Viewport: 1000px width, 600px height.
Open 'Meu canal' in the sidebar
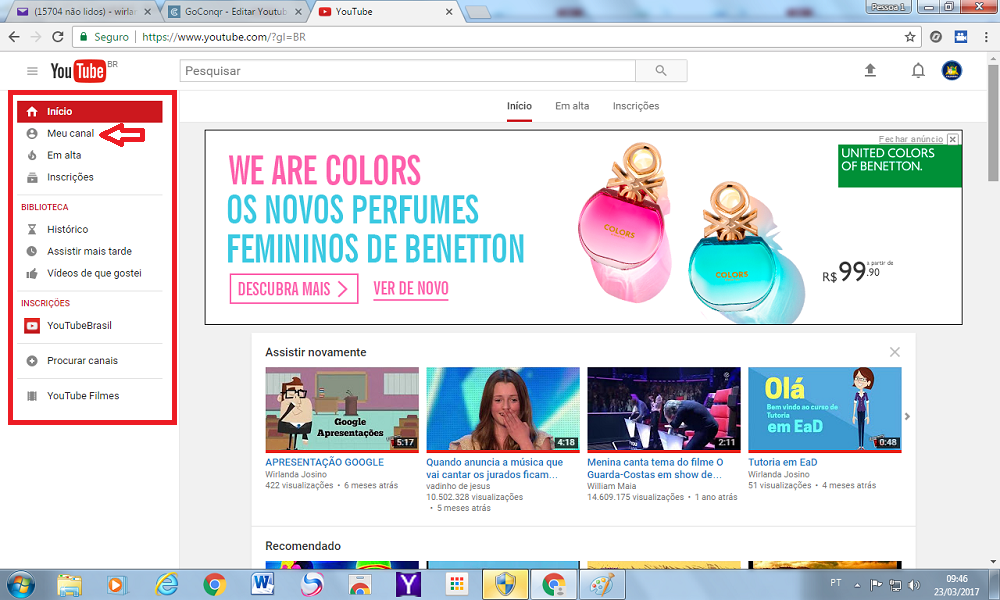70,133
